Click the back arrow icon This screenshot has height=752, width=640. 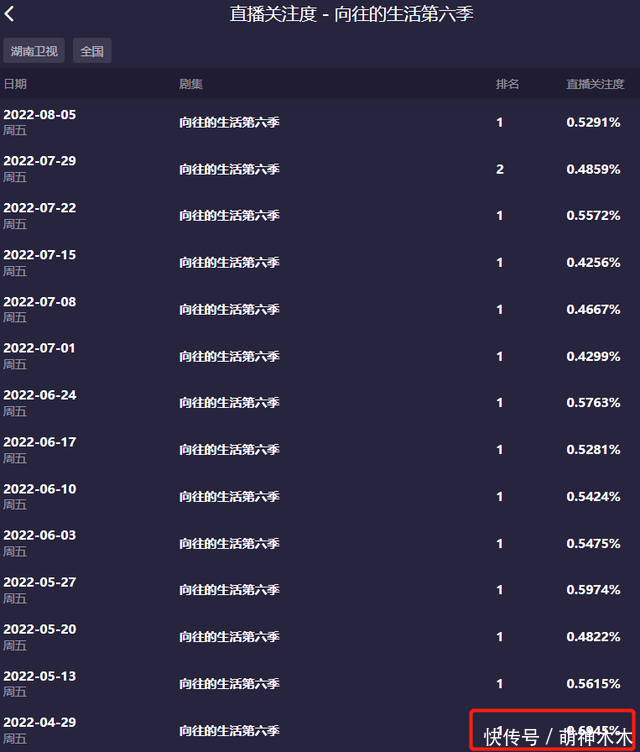pyautogui.click(x=10, y=14)
